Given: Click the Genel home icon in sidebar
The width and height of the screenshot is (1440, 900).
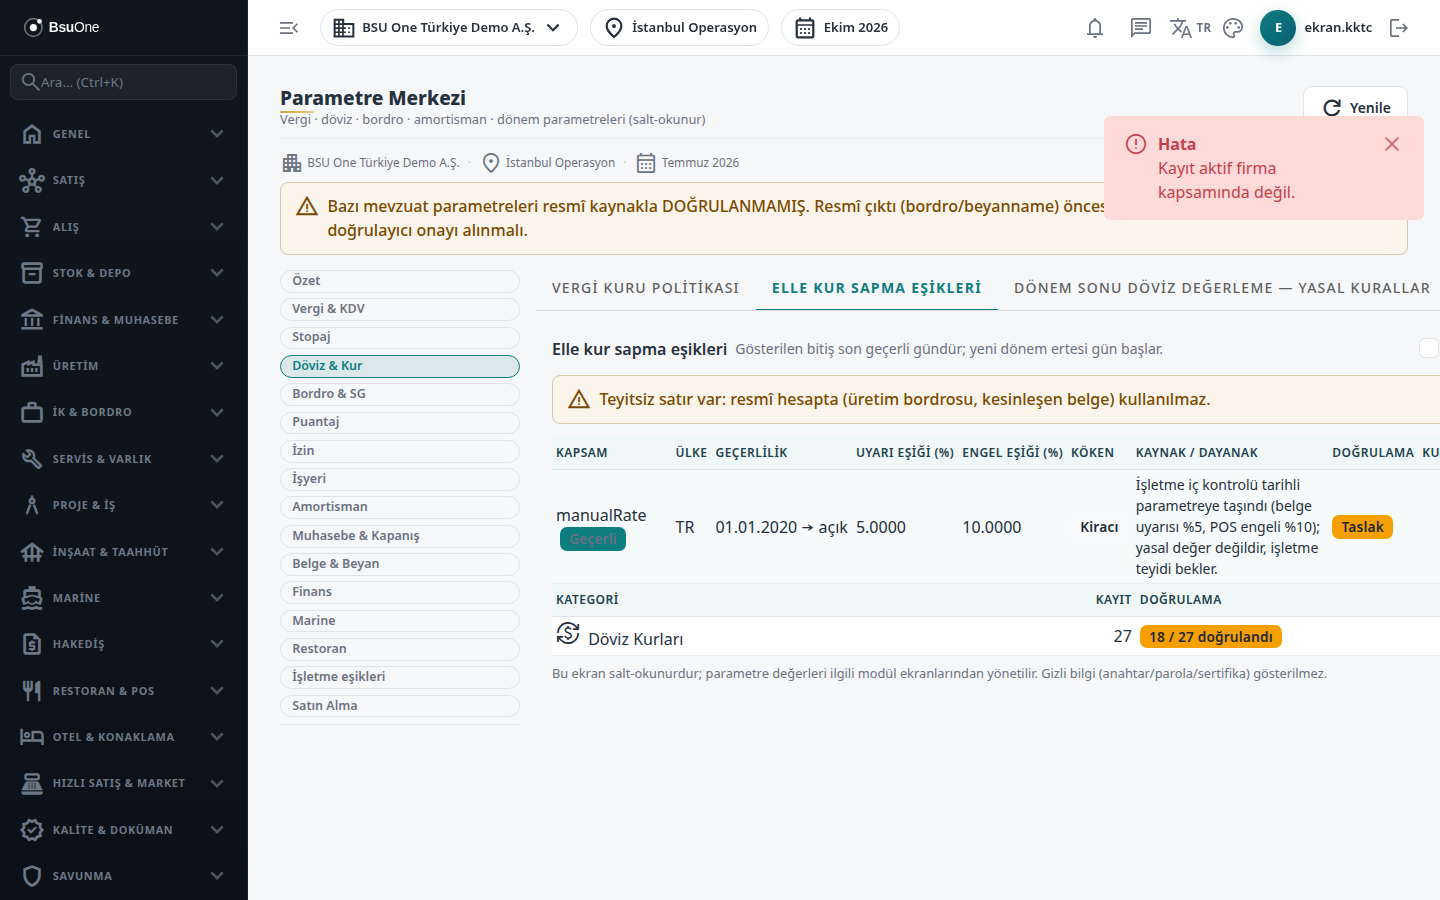Looking at the screenshot, I should 32,134.
